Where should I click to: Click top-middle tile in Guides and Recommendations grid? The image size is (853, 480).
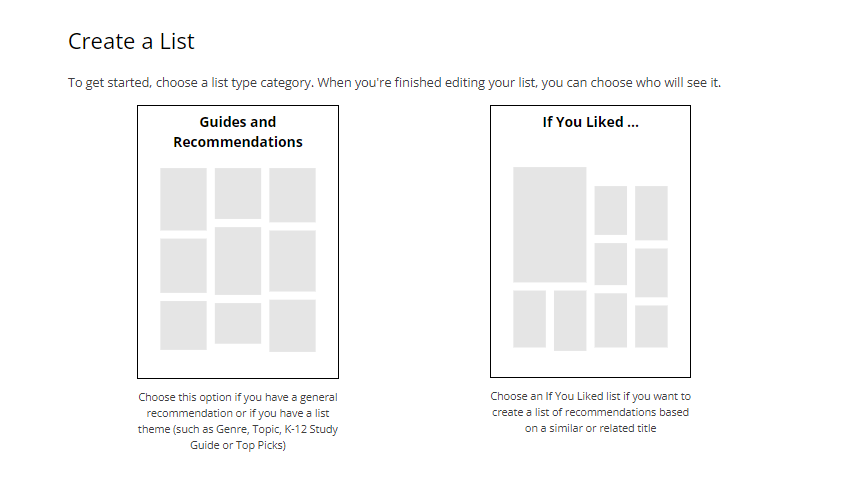pyautogui.click(x=238, y=193)
